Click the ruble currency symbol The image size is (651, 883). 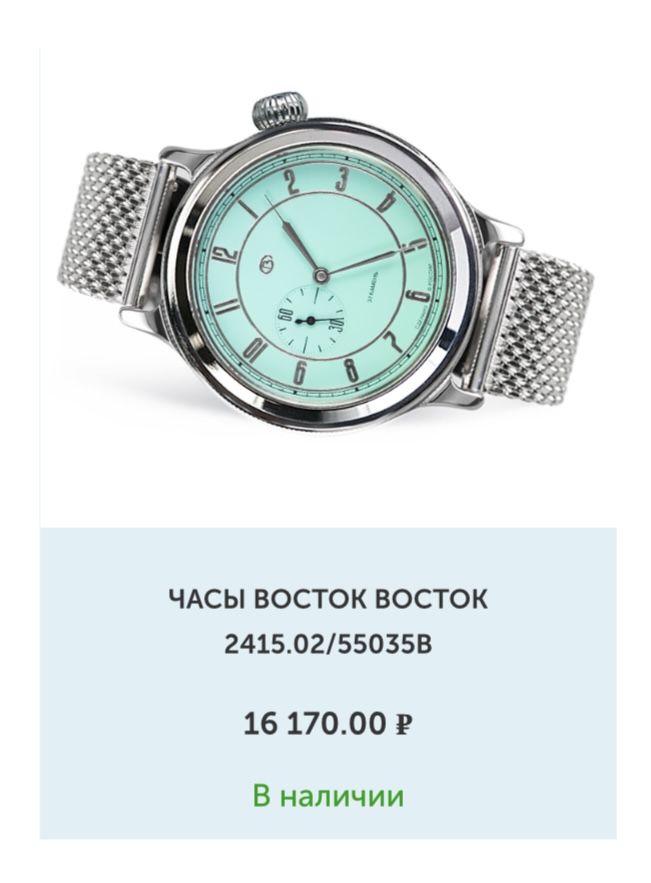click(402, 724)
